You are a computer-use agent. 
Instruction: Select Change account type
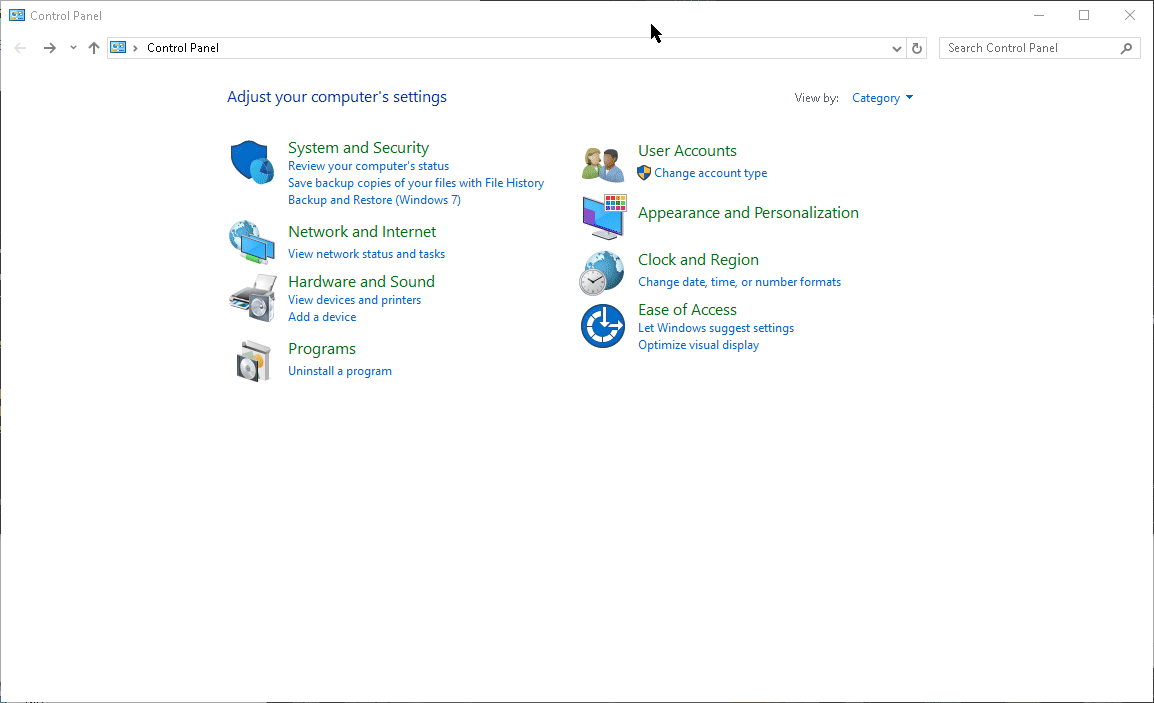(711, 173)
